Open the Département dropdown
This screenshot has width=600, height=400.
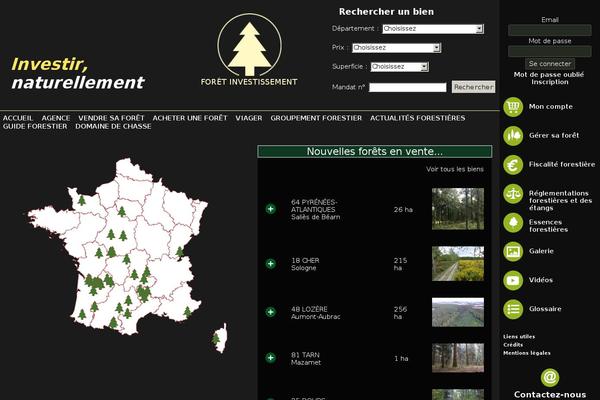433,29
